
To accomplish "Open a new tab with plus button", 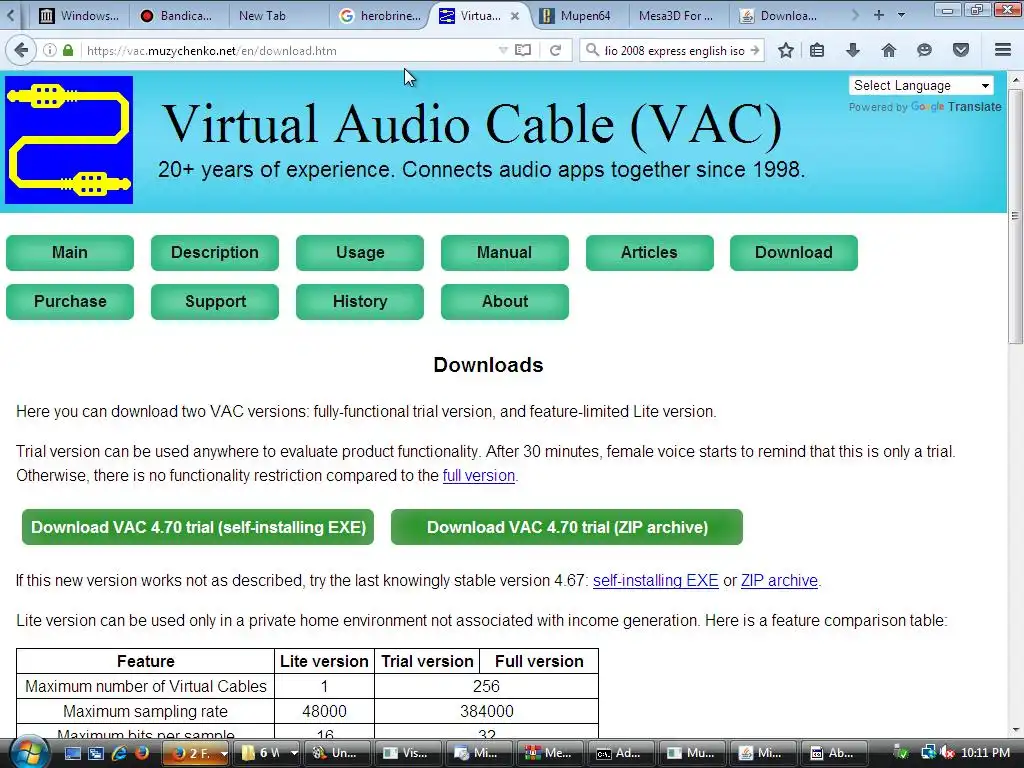I will click(x=879, y=15).
